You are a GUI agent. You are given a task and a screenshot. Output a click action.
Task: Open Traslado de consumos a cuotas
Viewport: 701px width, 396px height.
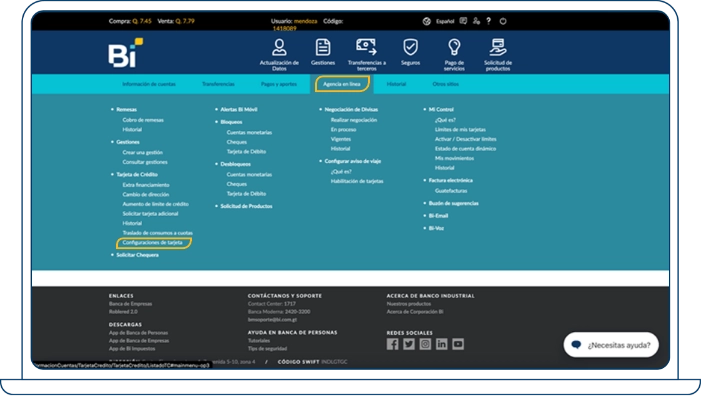click(x=157, y=233)
